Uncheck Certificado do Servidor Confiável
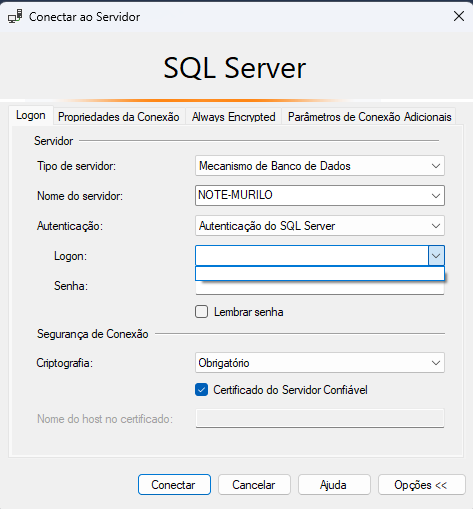Viewport: 473px width, 509px height. 201,390
